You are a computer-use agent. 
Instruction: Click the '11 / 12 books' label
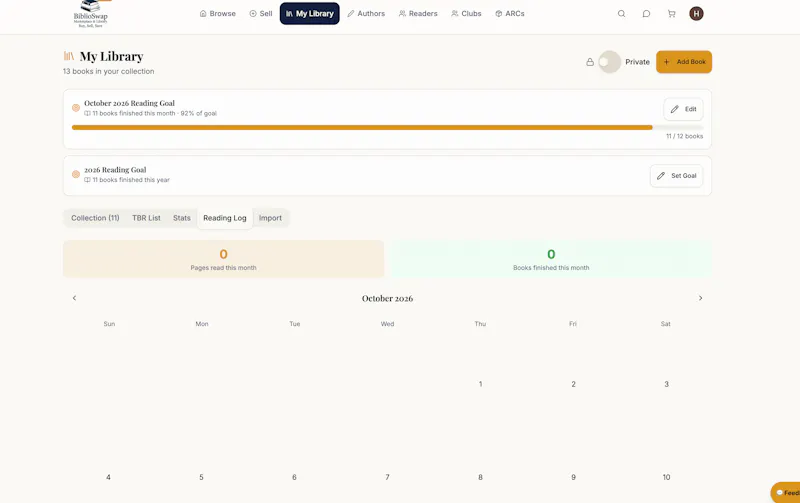(x=684, y=136)
